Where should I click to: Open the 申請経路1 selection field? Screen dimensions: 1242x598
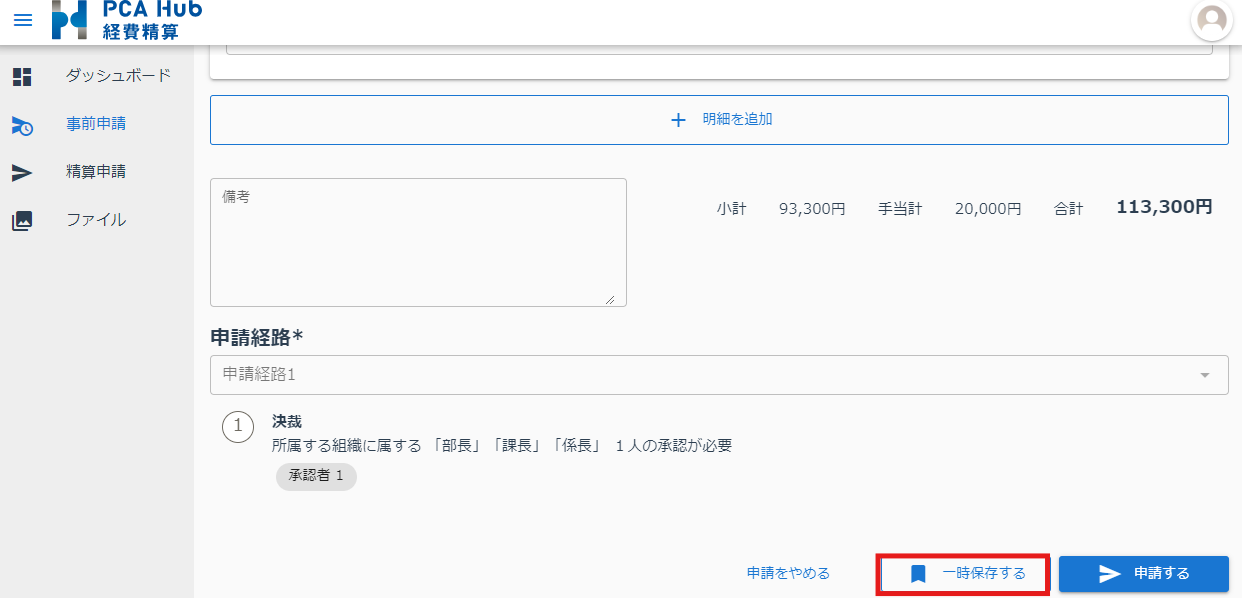pos(700,374)
